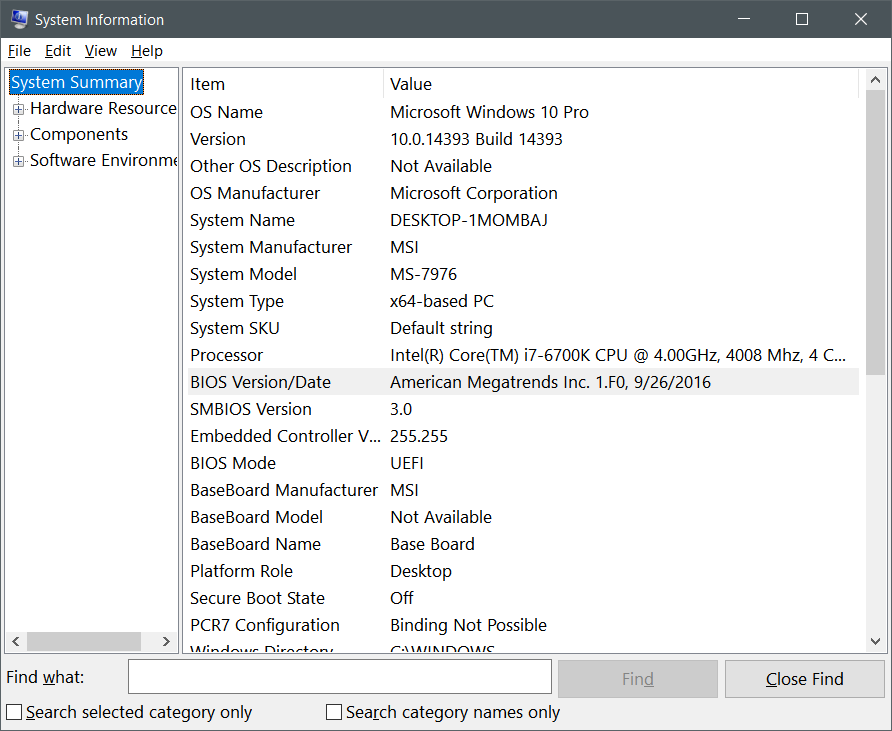This screenshot has height=731, width=892.
Task: Select the Hardware Resources tree item
Action: click(104, 108)
